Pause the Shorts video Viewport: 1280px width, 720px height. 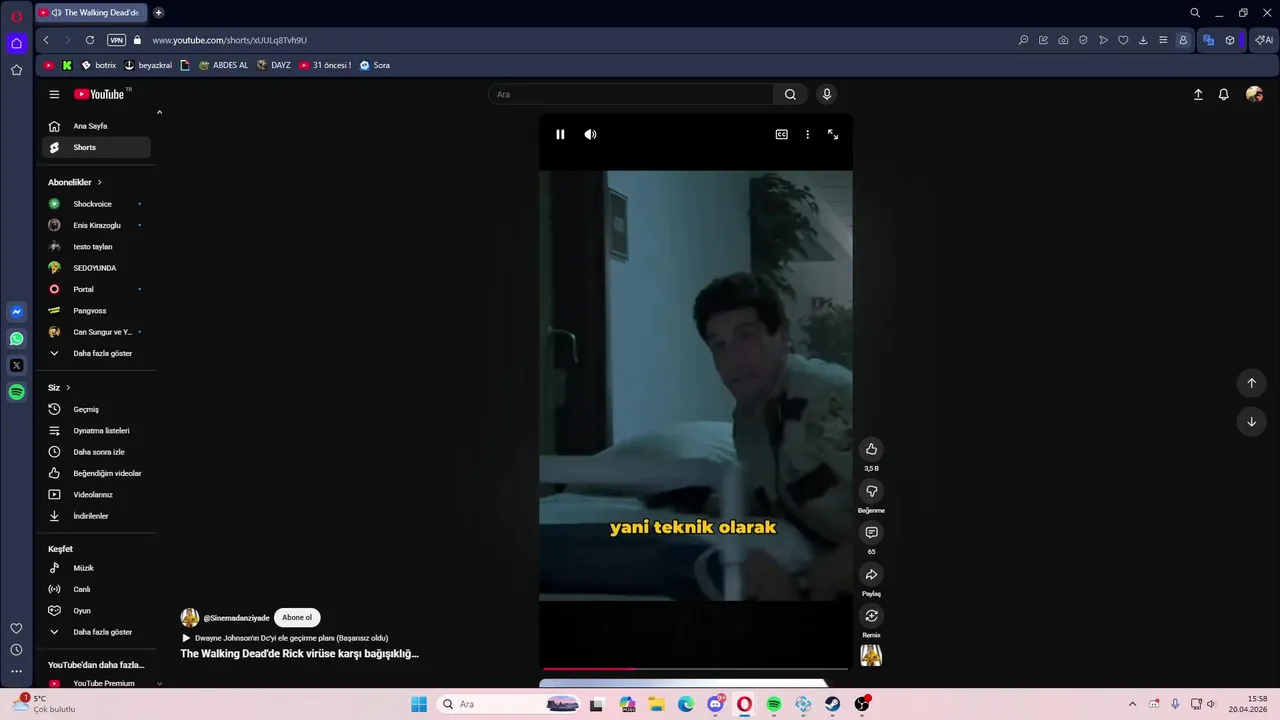click(x=560, y=134)
